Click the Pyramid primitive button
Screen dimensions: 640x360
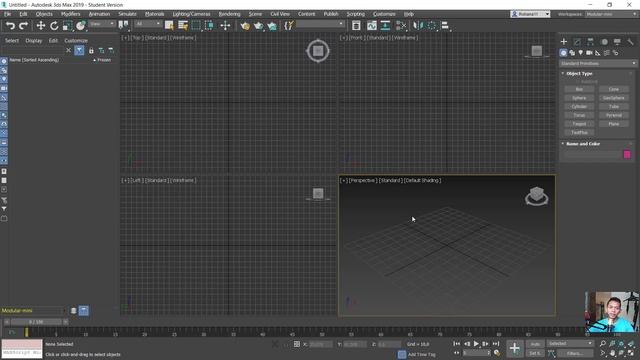point(614,115)
